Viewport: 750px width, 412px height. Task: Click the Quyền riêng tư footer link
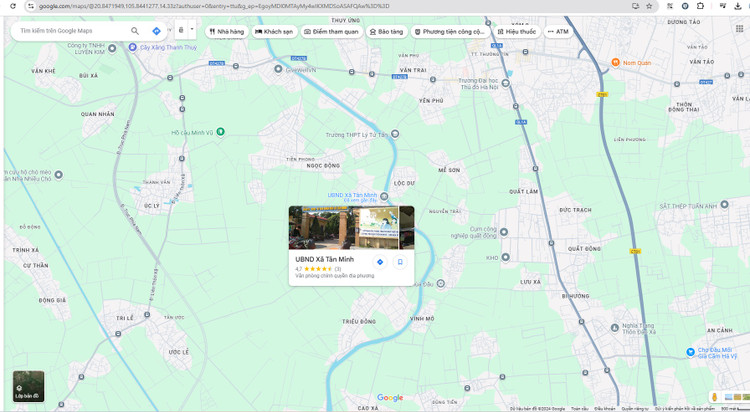635,409
